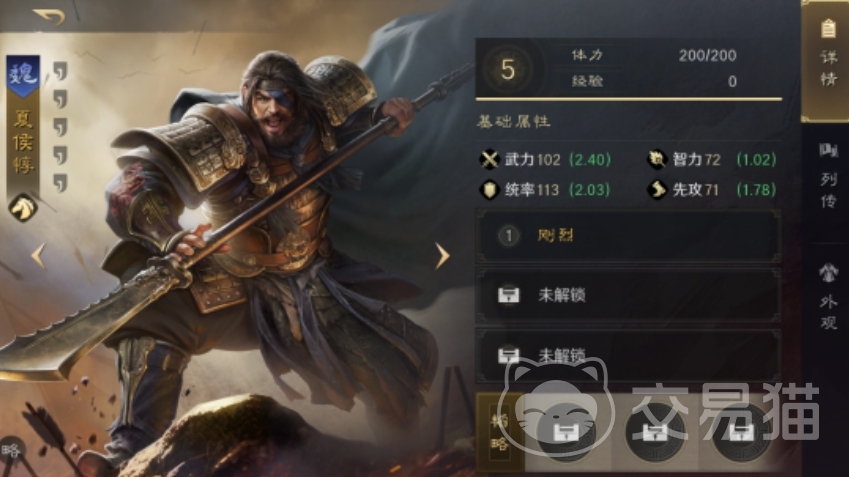Tap the experience progress bar
The height and width of the screenshot is (477, 849).
coord(629,99)
